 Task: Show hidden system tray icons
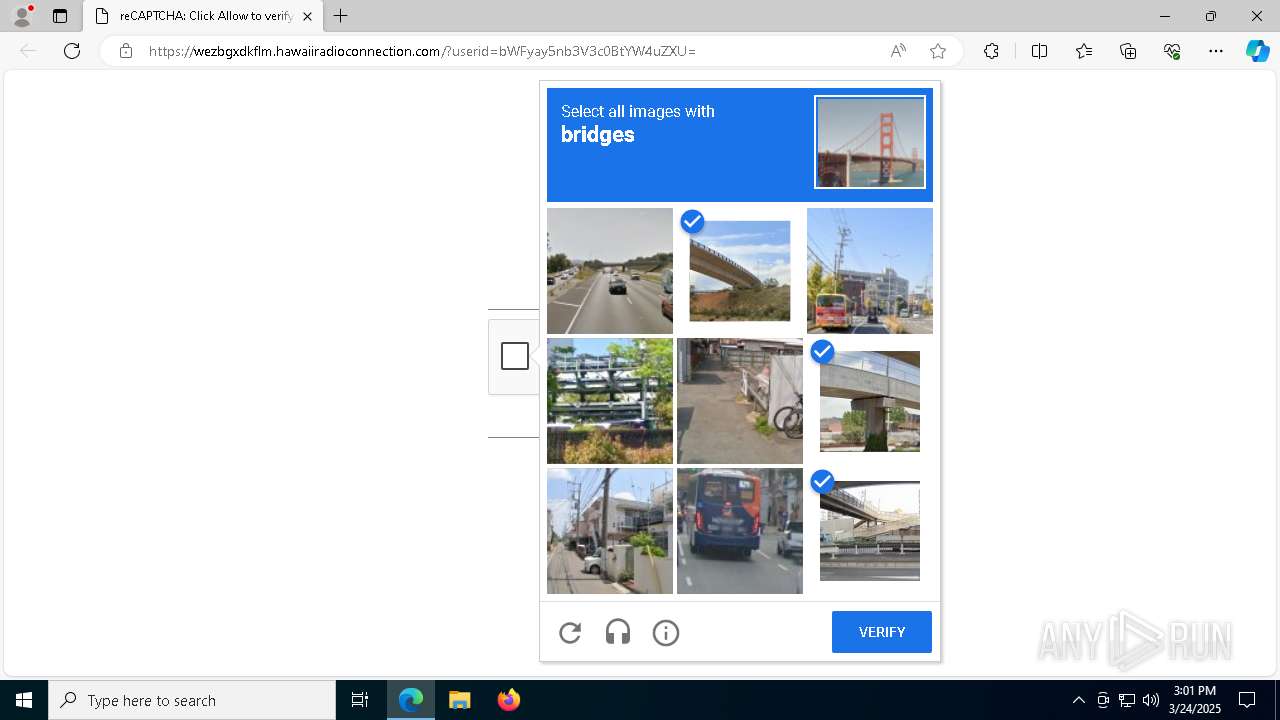[1078, 700]
